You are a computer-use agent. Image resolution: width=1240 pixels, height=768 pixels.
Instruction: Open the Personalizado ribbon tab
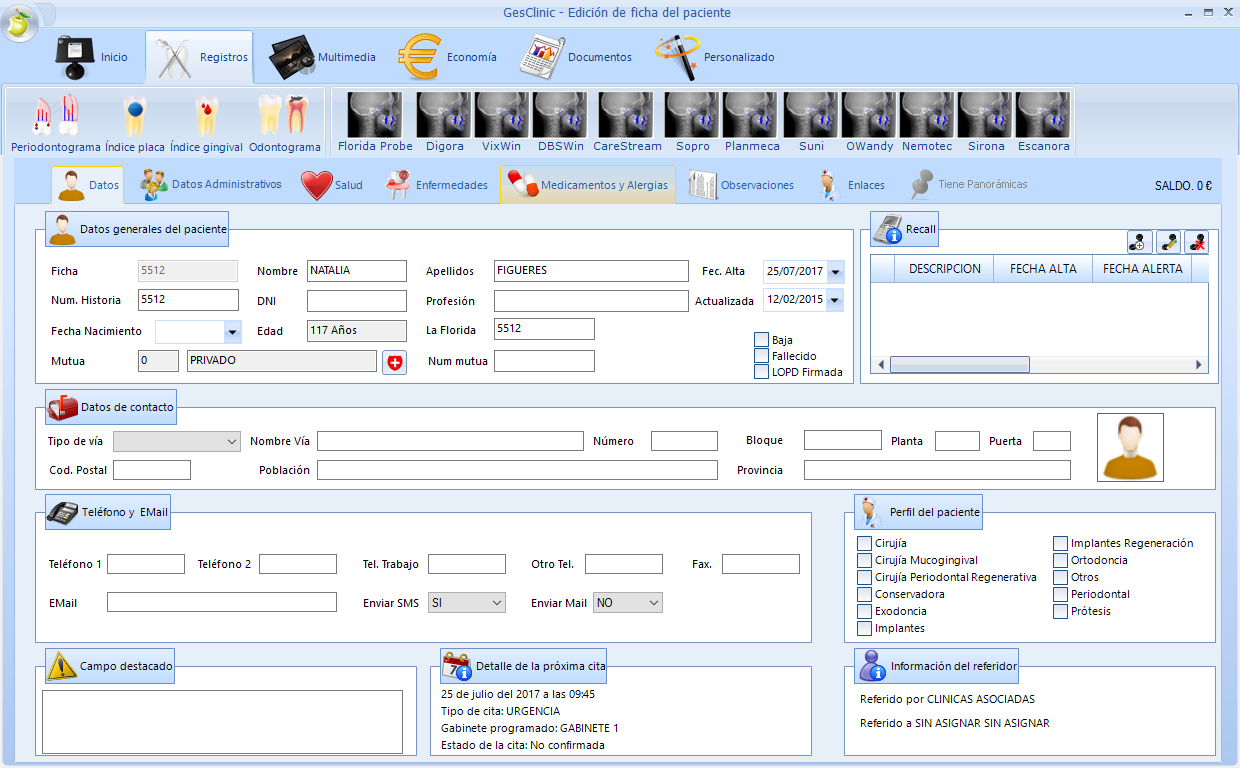tap(716, 57)
